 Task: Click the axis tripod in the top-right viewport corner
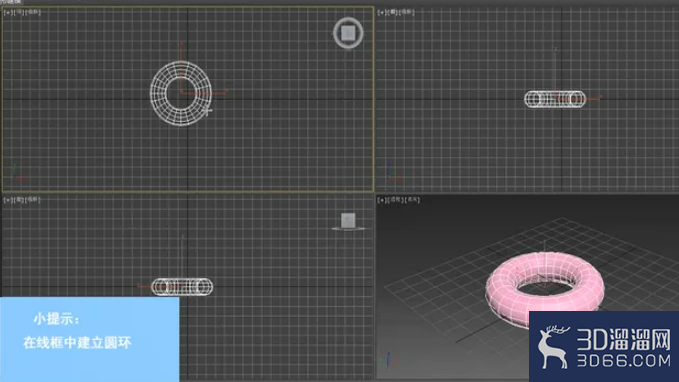393,172
